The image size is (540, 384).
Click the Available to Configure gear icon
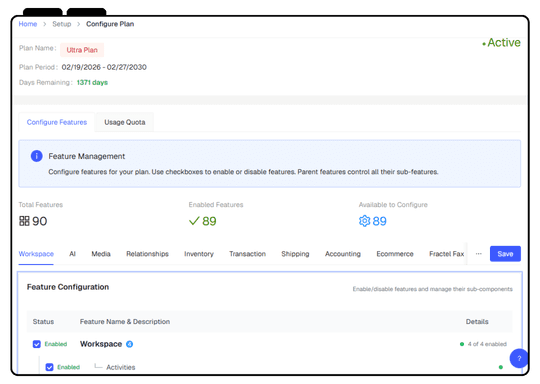point(364,221)
